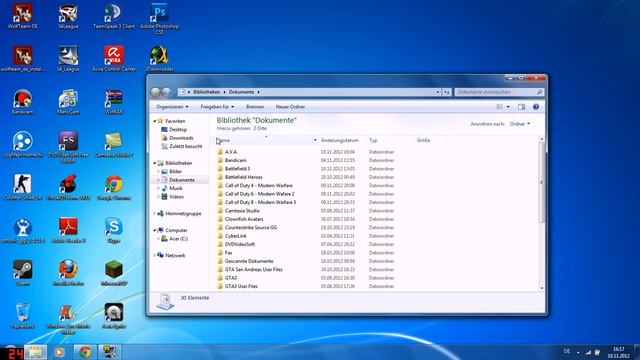Viewport: 640px width, 360px height.
Task: Expand the Heimnetzgruppe tree node
Action: pos(155,213)
